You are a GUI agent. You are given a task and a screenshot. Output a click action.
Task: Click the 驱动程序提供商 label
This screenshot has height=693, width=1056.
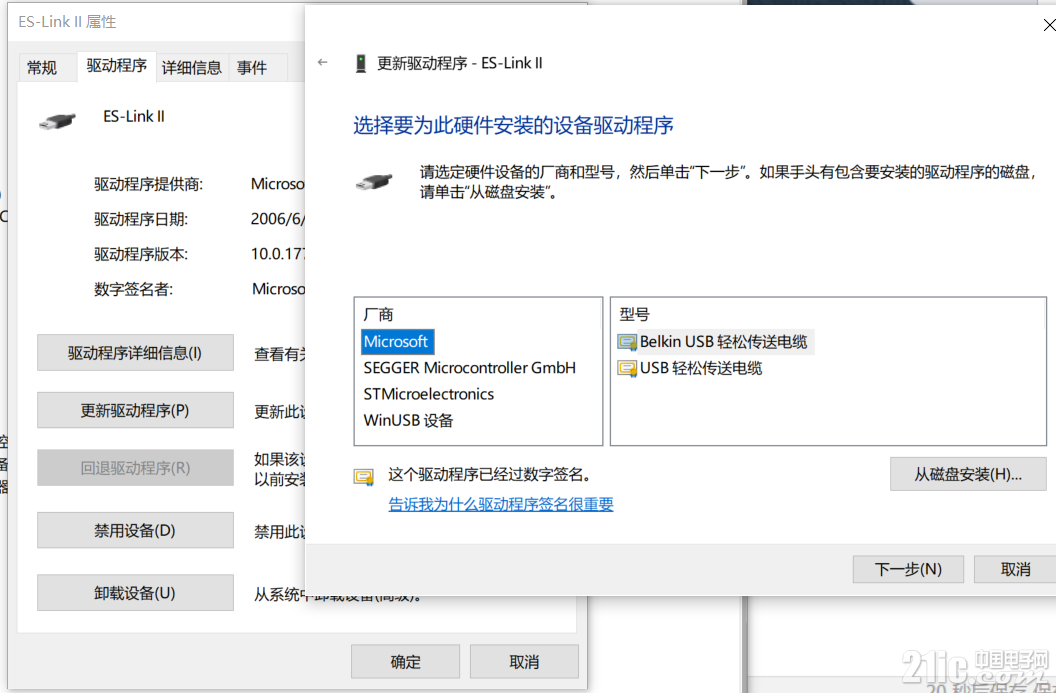click(148, 185)
